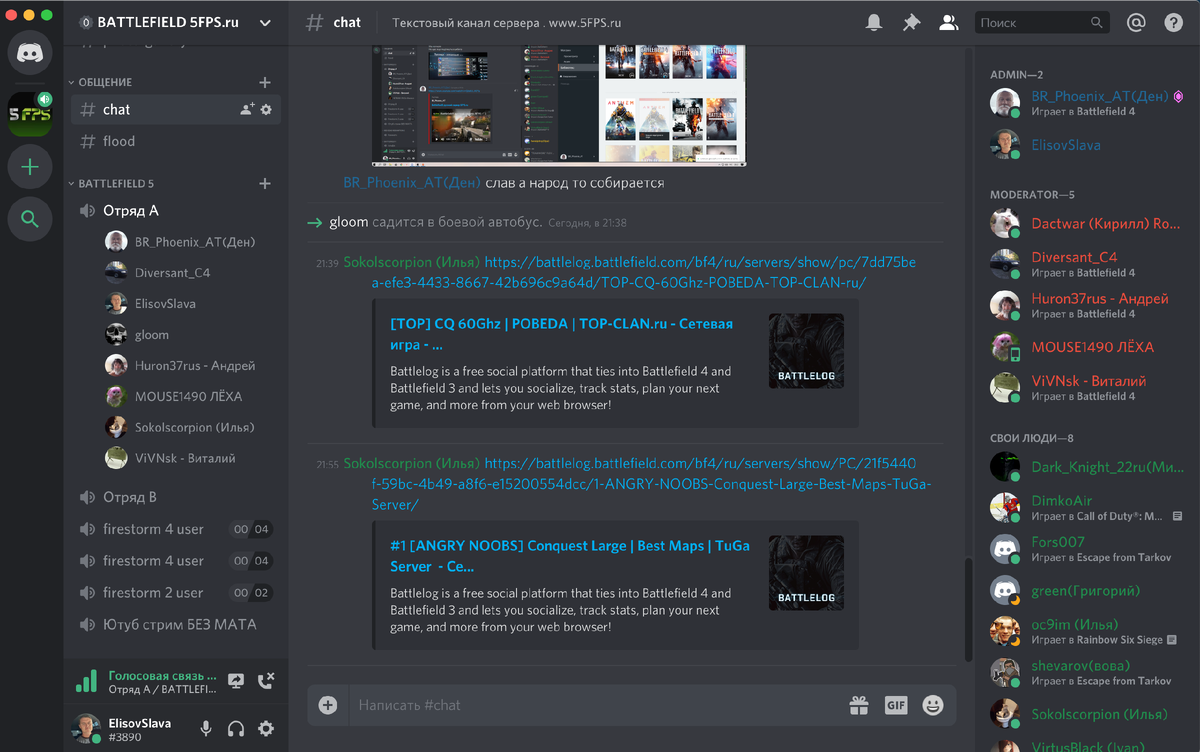
Task: Create invite for chat channel
Action: 247,110
